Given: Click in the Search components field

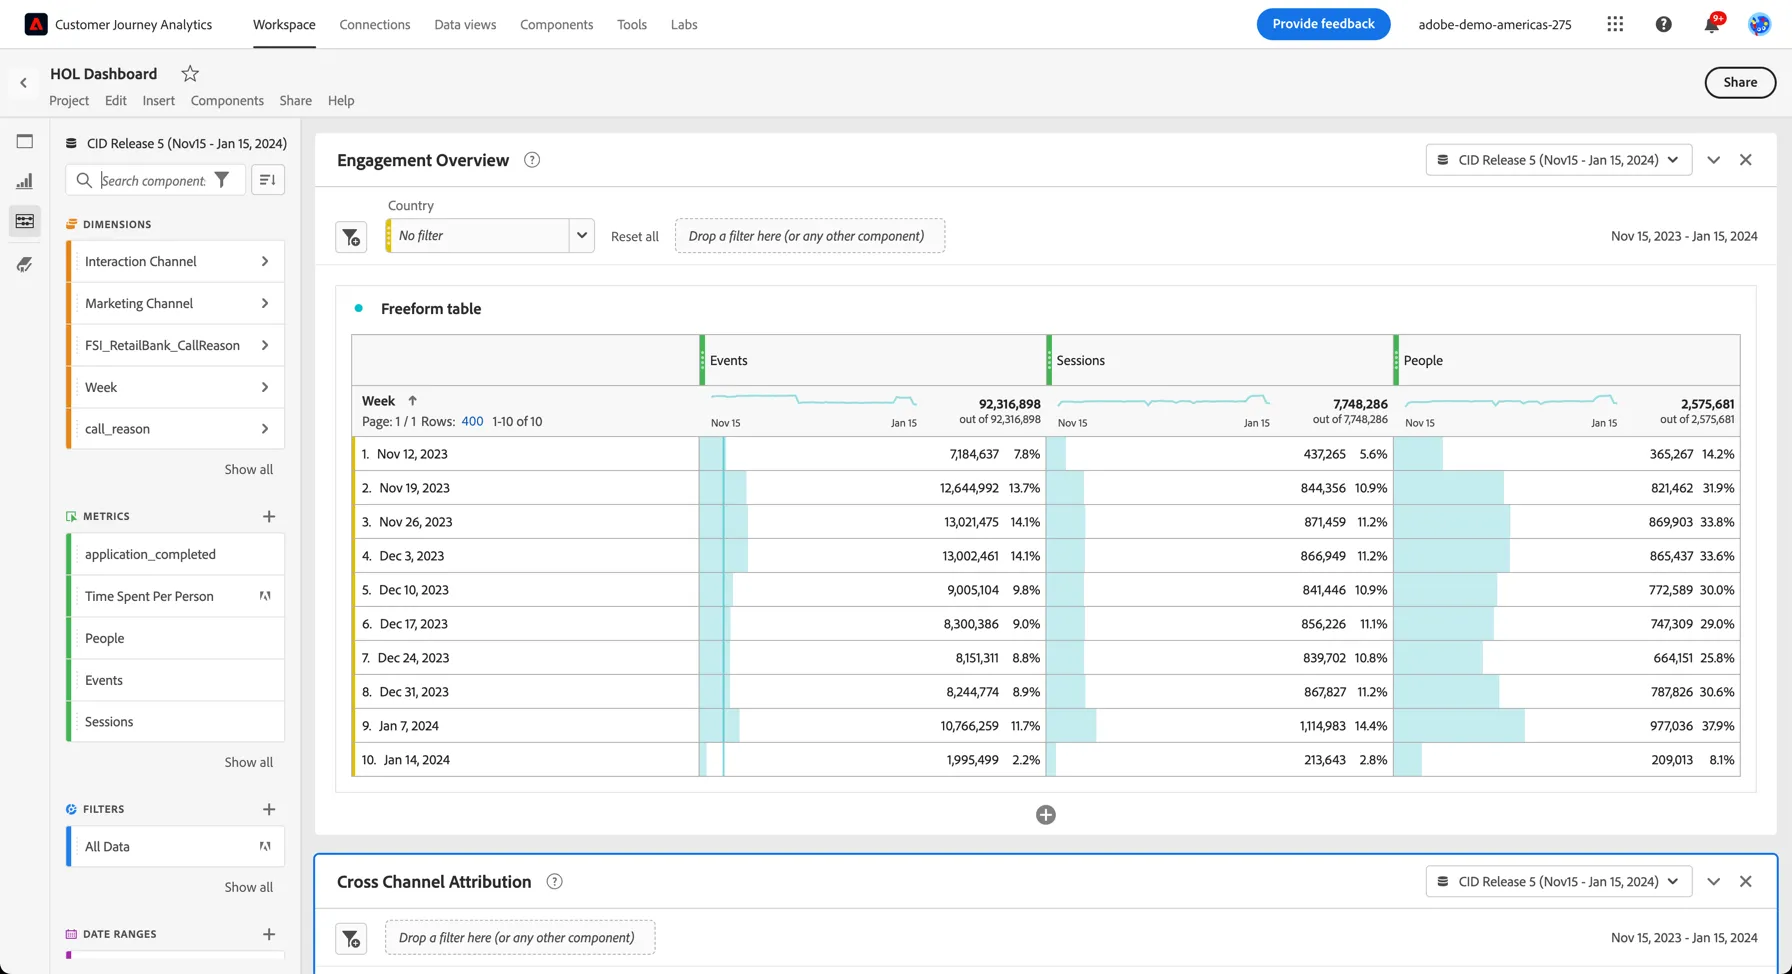Looking at the screenshot, I should (153, 180).
